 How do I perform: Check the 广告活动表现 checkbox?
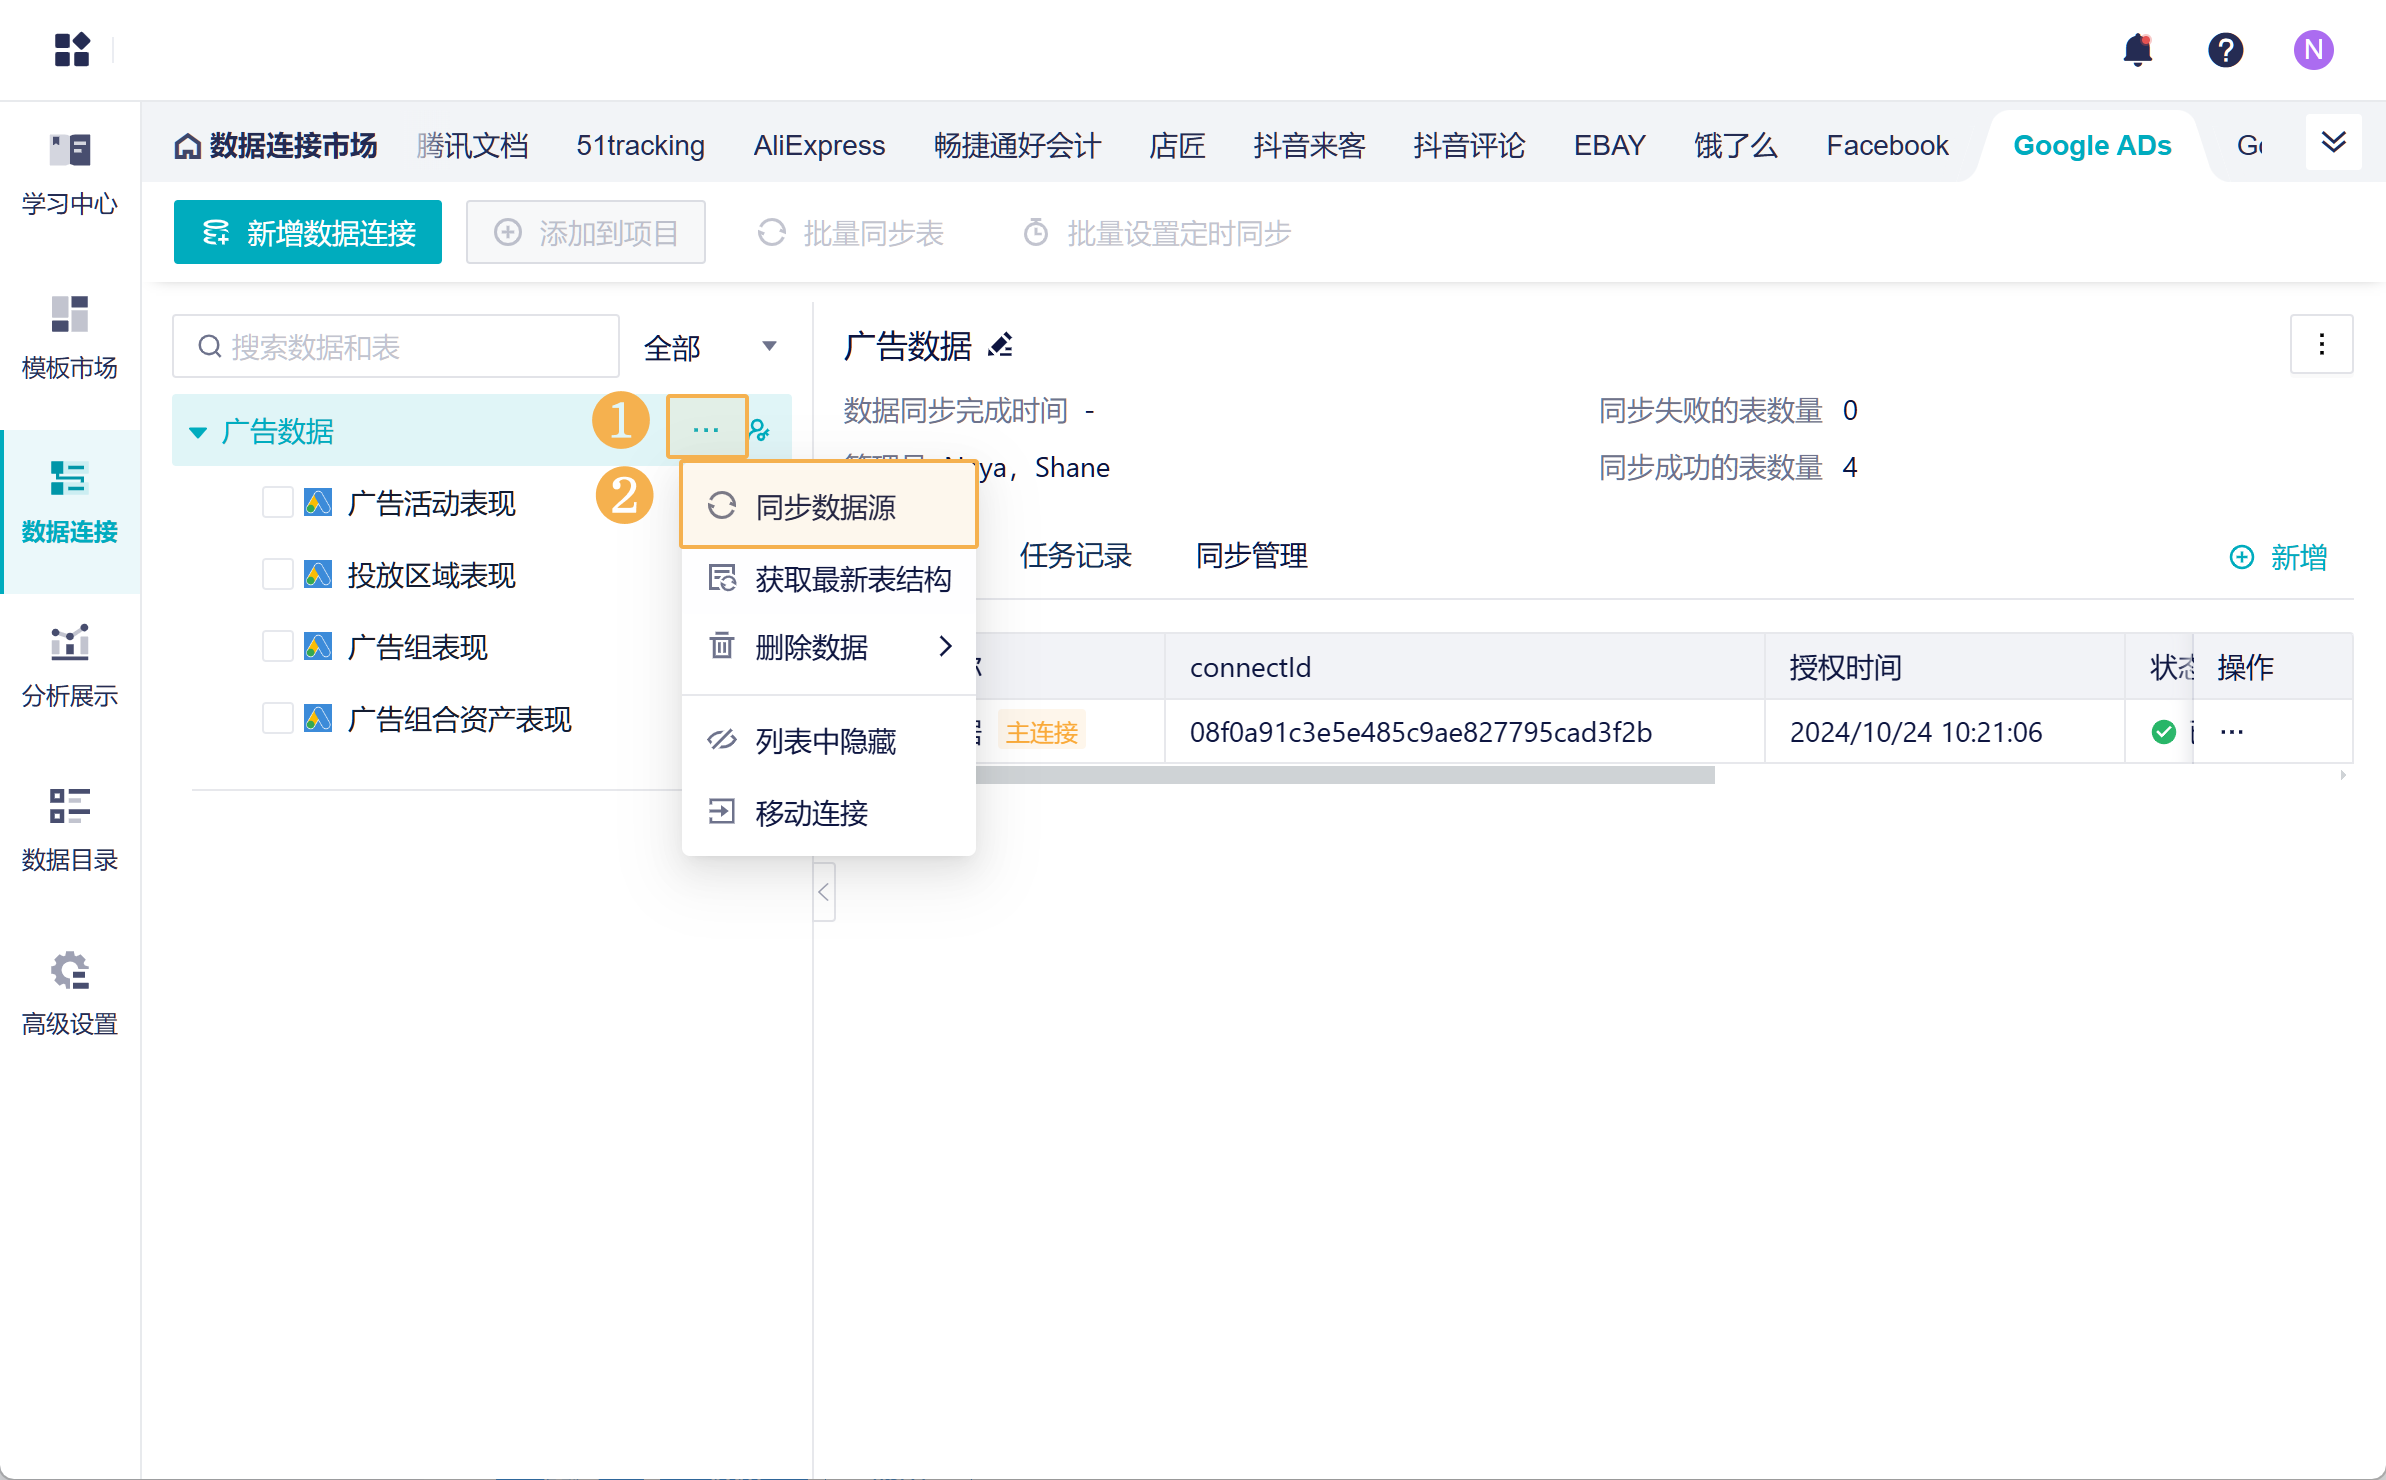[277, 502]
